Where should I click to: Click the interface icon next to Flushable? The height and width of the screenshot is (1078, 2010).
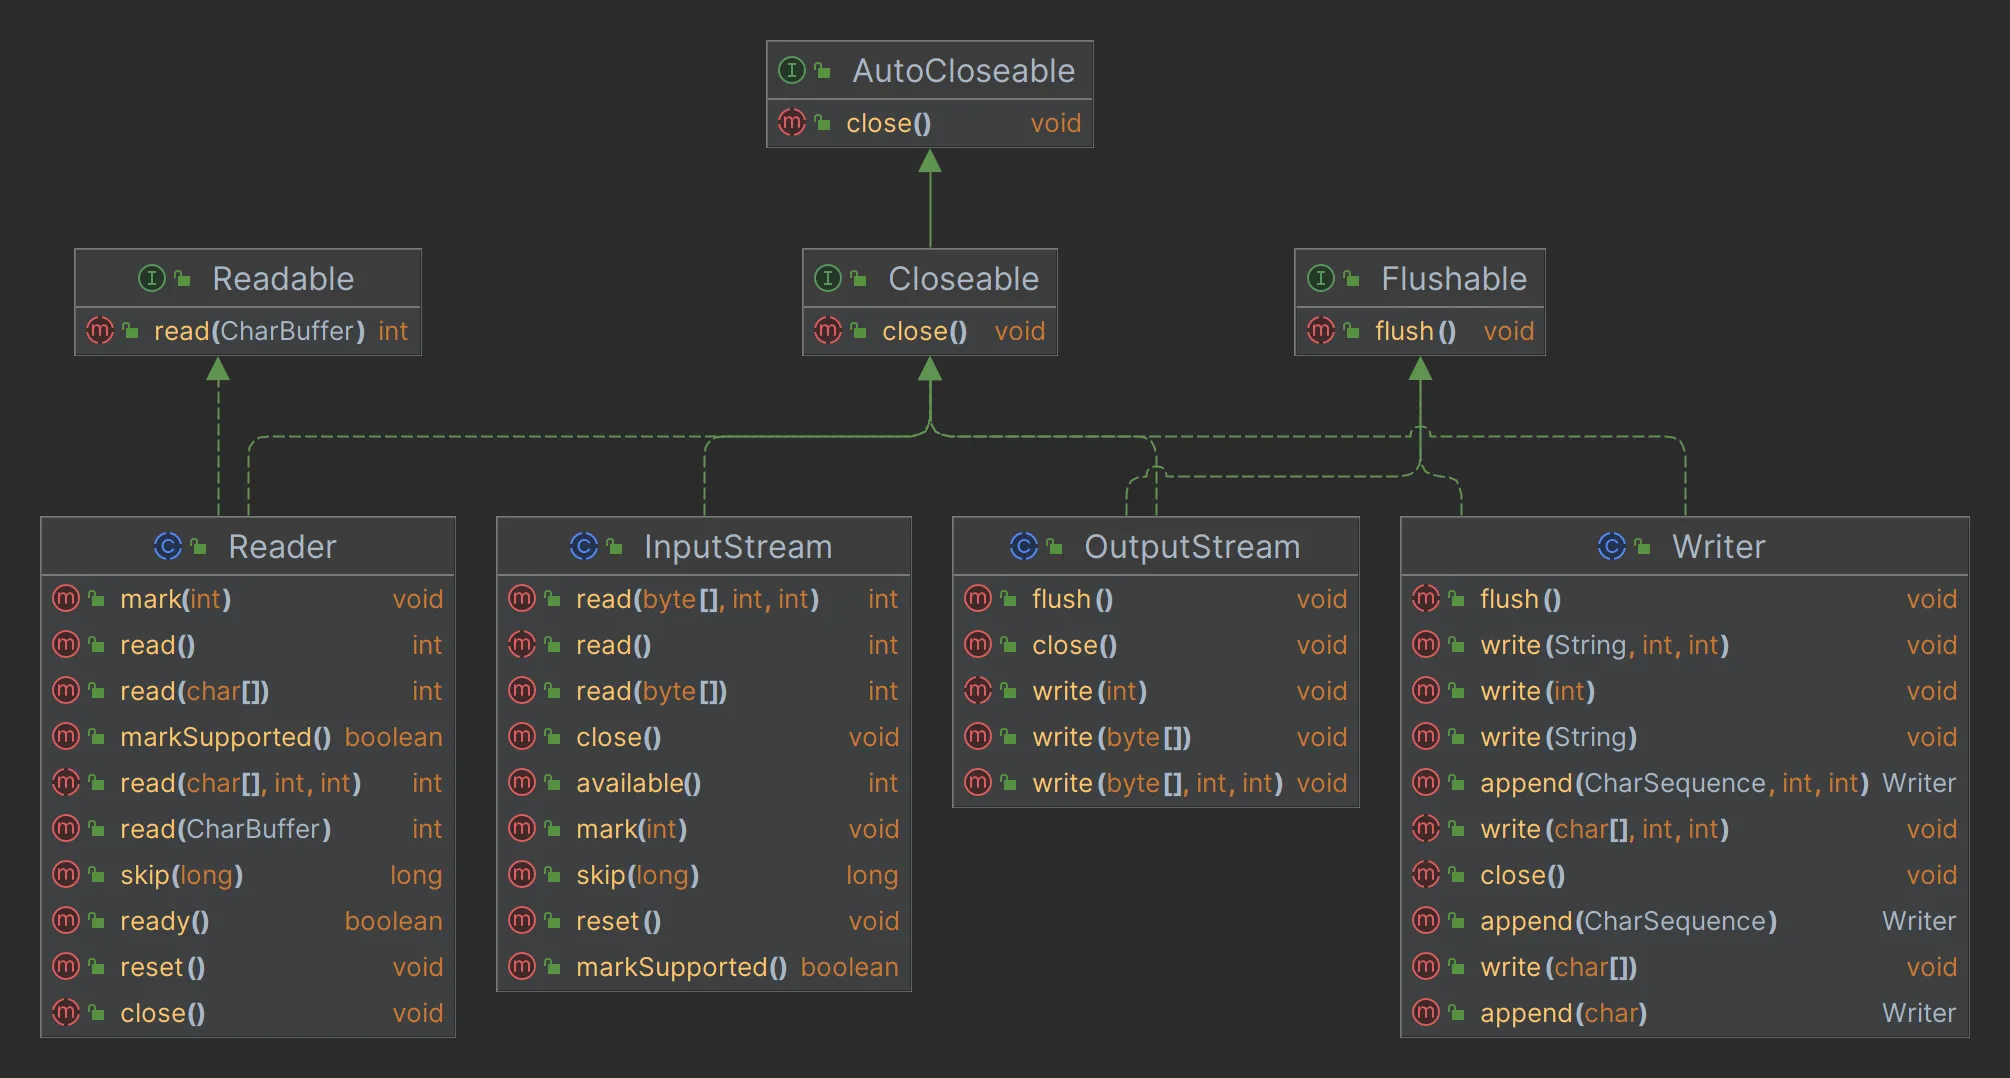(x=1320, y=278)
